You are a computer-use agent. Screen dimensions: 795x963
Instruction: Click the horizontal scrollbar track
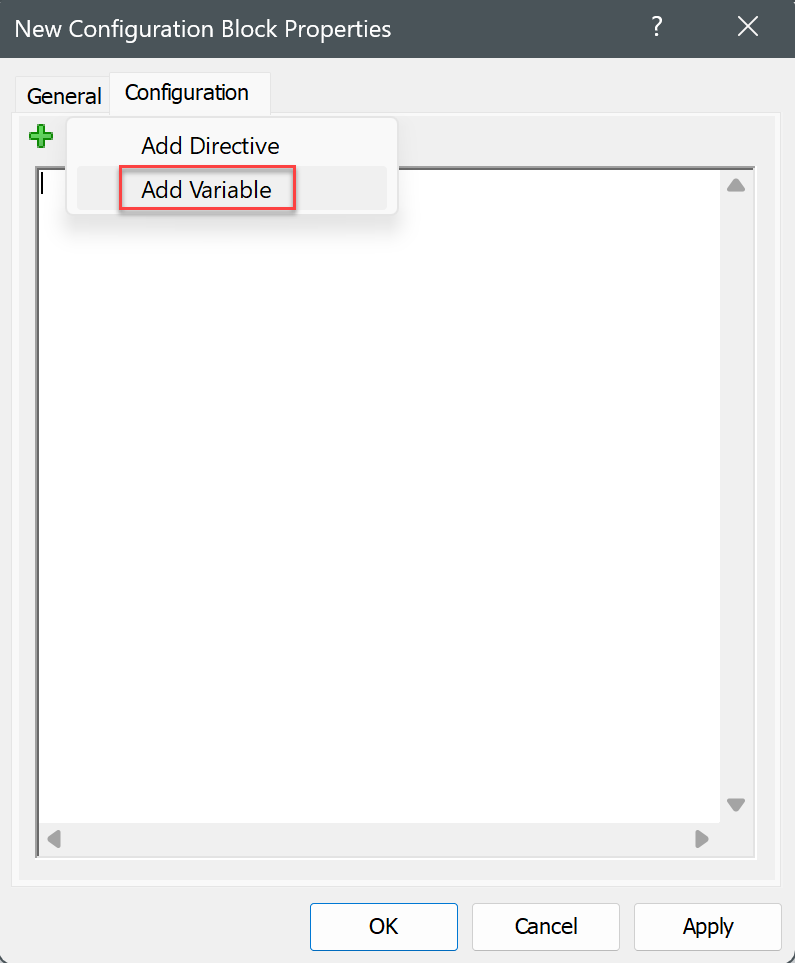pos(378,839)
